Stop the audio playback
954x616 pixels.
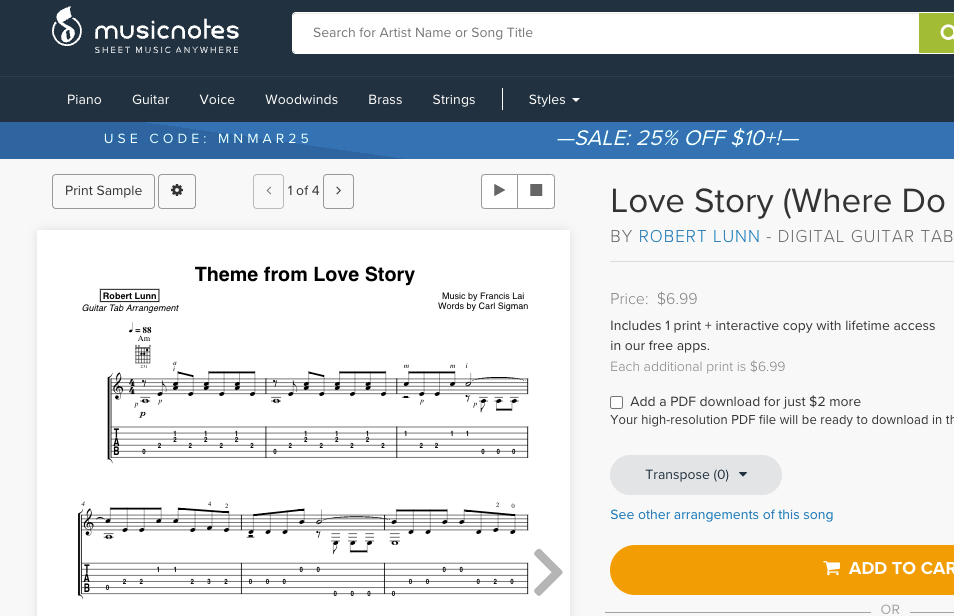point(536,191)
